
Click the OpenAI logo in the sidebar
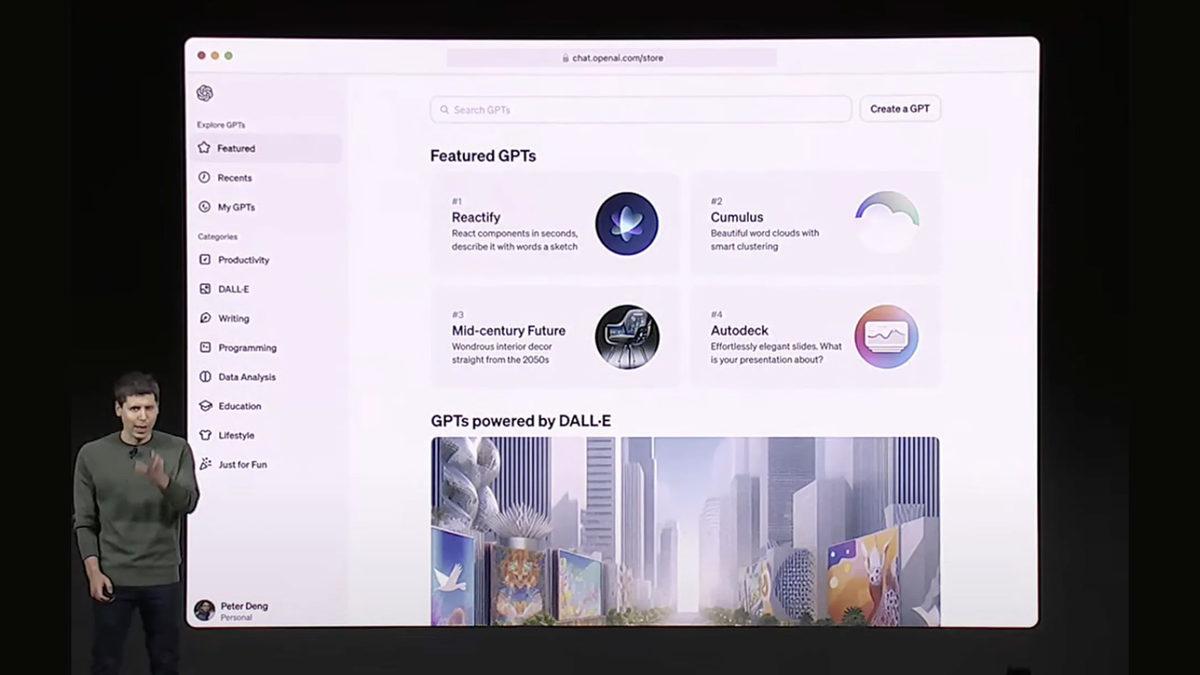[x=205, y=93]
